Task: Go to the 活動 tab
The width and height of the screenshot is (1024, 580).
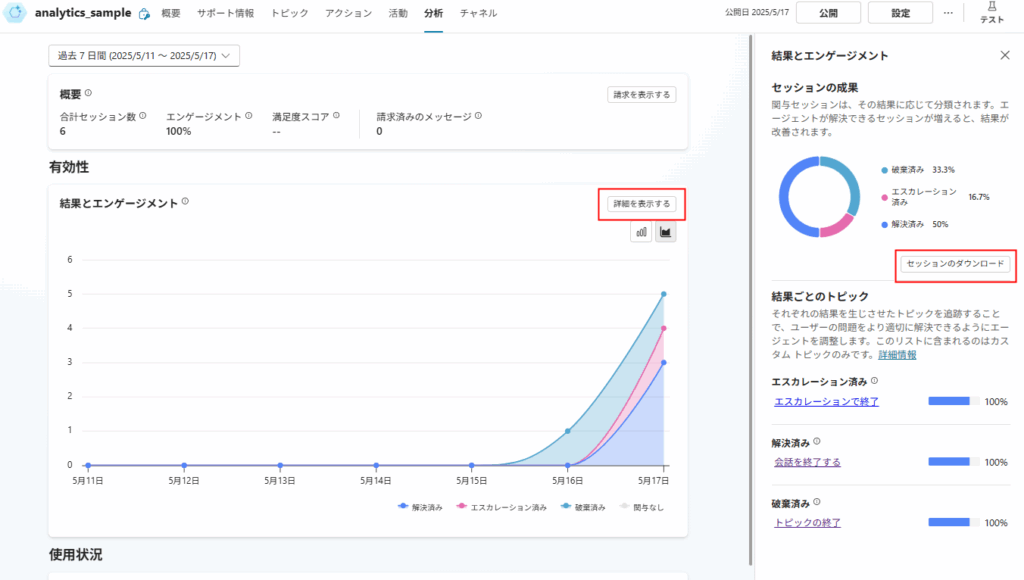Action: 398,13
